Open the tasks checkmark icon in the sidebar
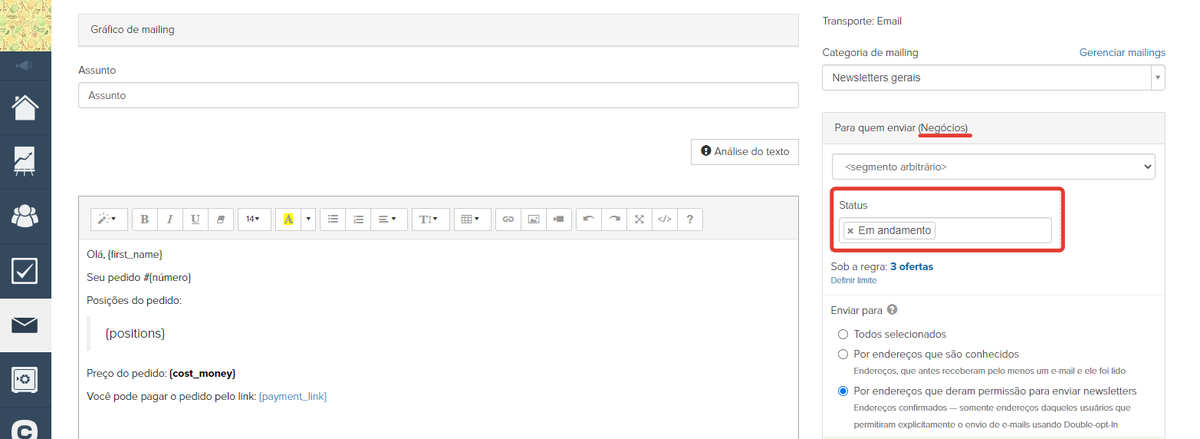 (25, 270)
